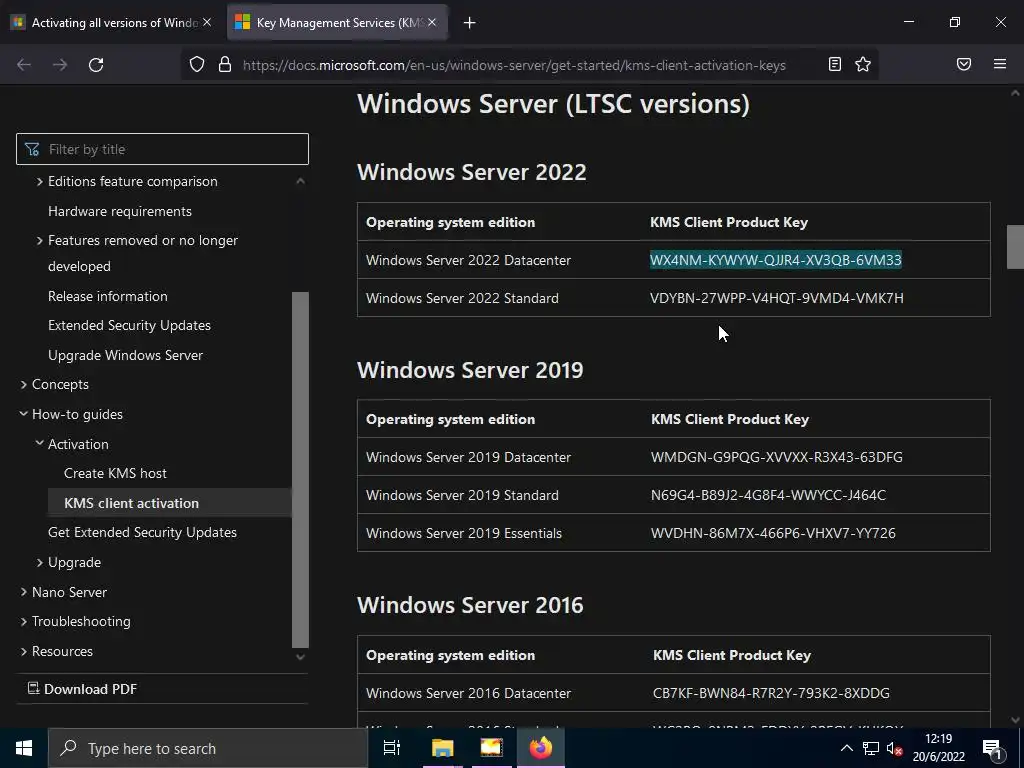The width and height of the screenshot is (1024, 768).
Task: Click the Server 2019 Datacenter key
Action: click(776, 457)
